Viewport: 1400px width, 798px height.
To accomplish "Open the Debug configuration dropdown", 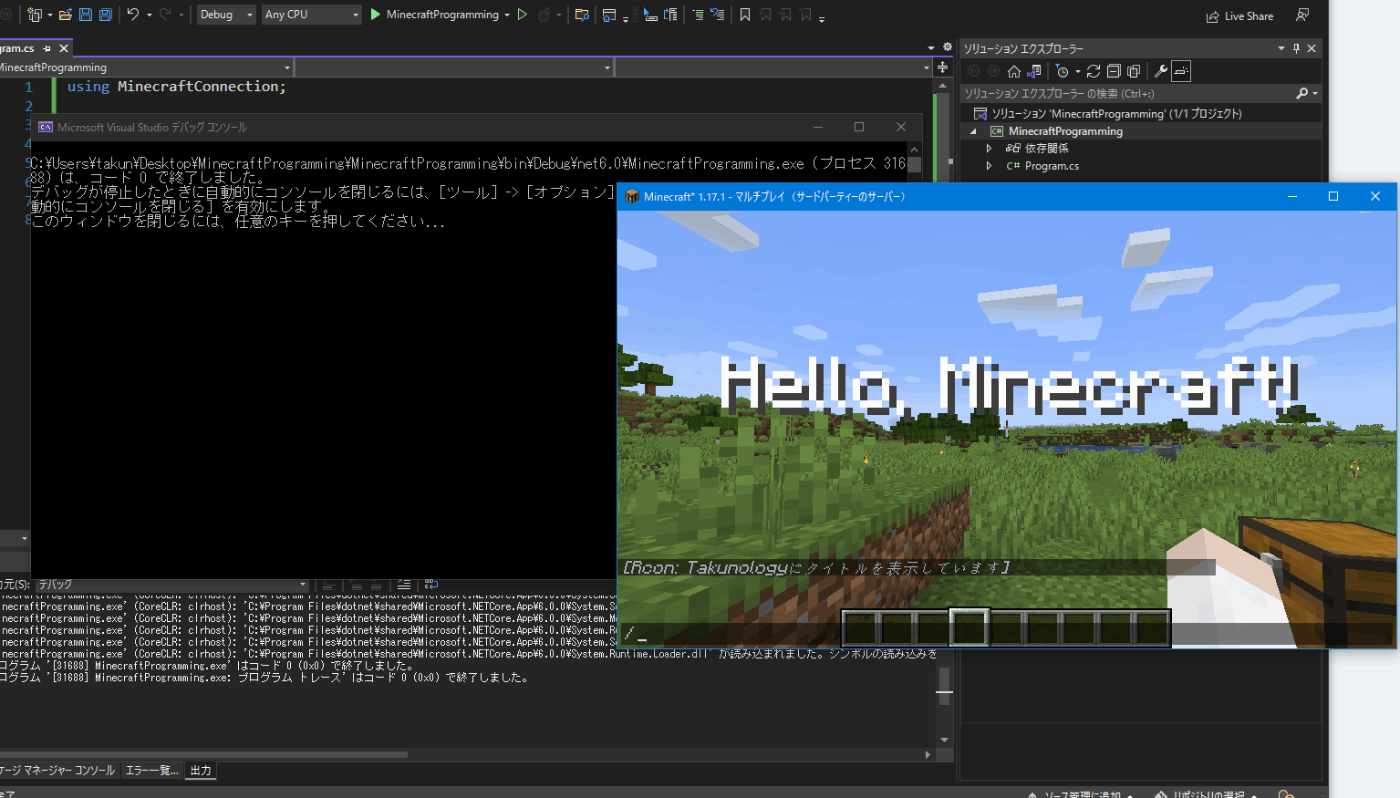I will [x=226, y=15].
